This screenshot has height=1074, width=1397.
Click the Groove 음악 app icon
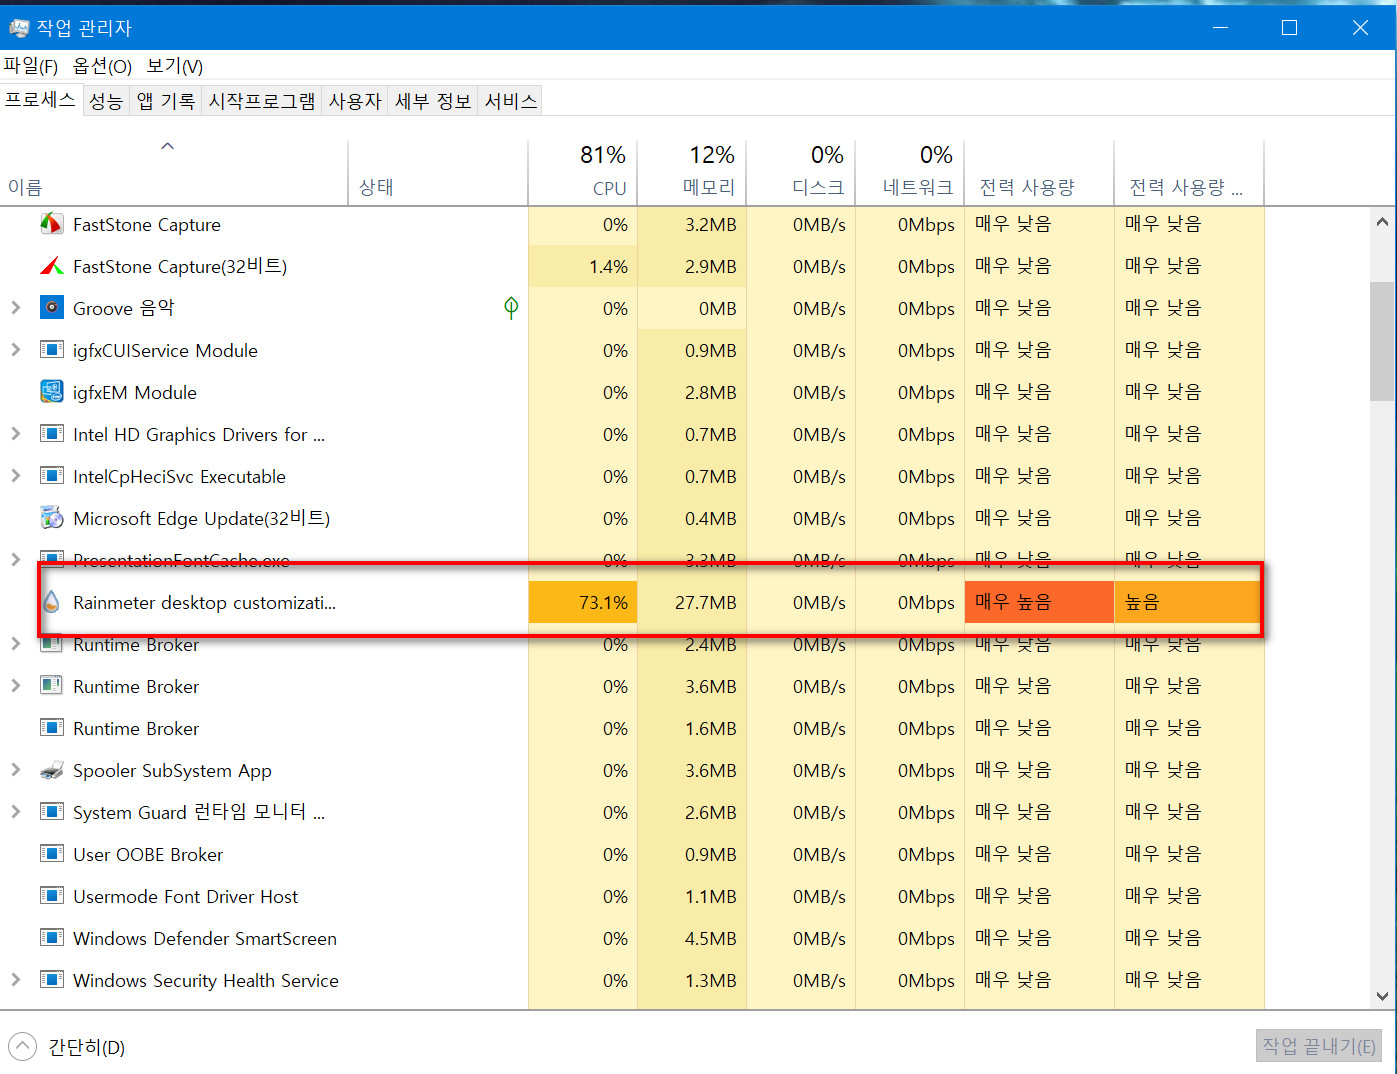[x=51, y=308]
